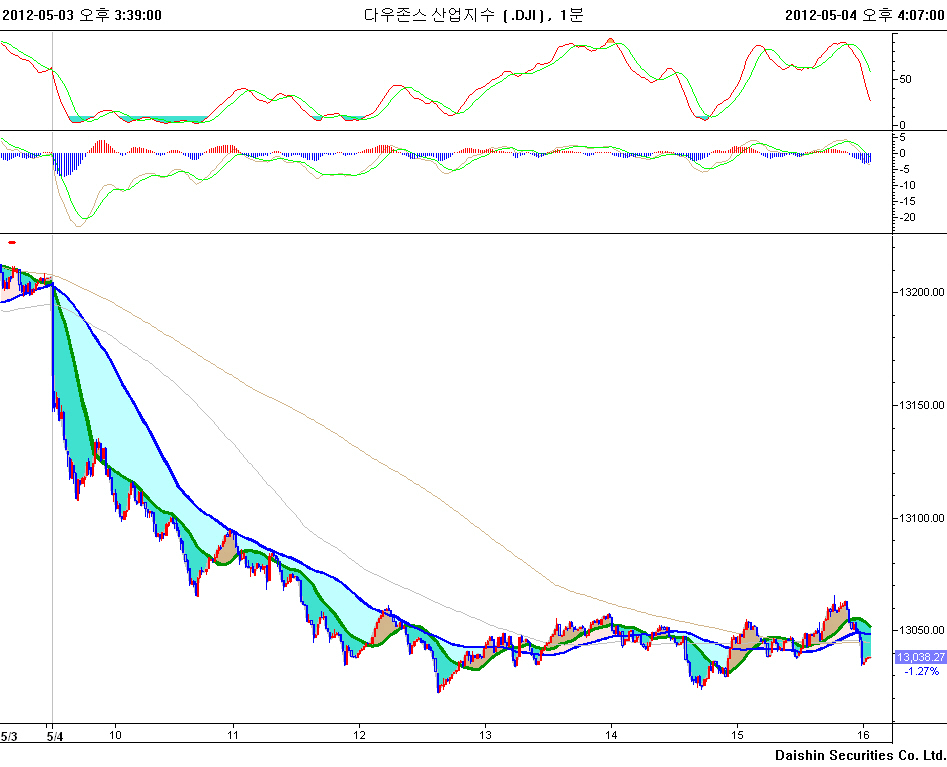The image size is (947, 767).
Task: Click the -1.27% change label
Action: (x=921, y=672)
